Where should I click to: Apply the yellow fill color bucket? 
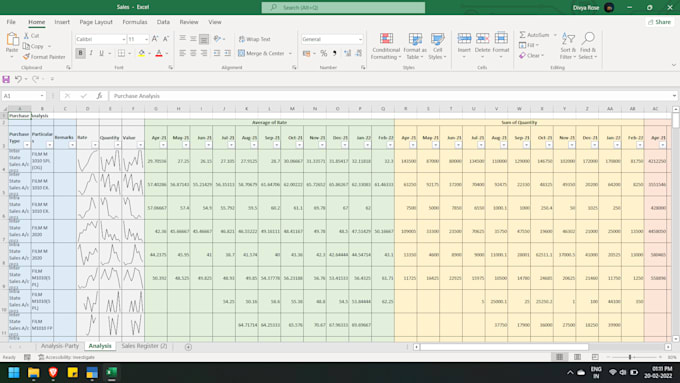pos(141,53)
